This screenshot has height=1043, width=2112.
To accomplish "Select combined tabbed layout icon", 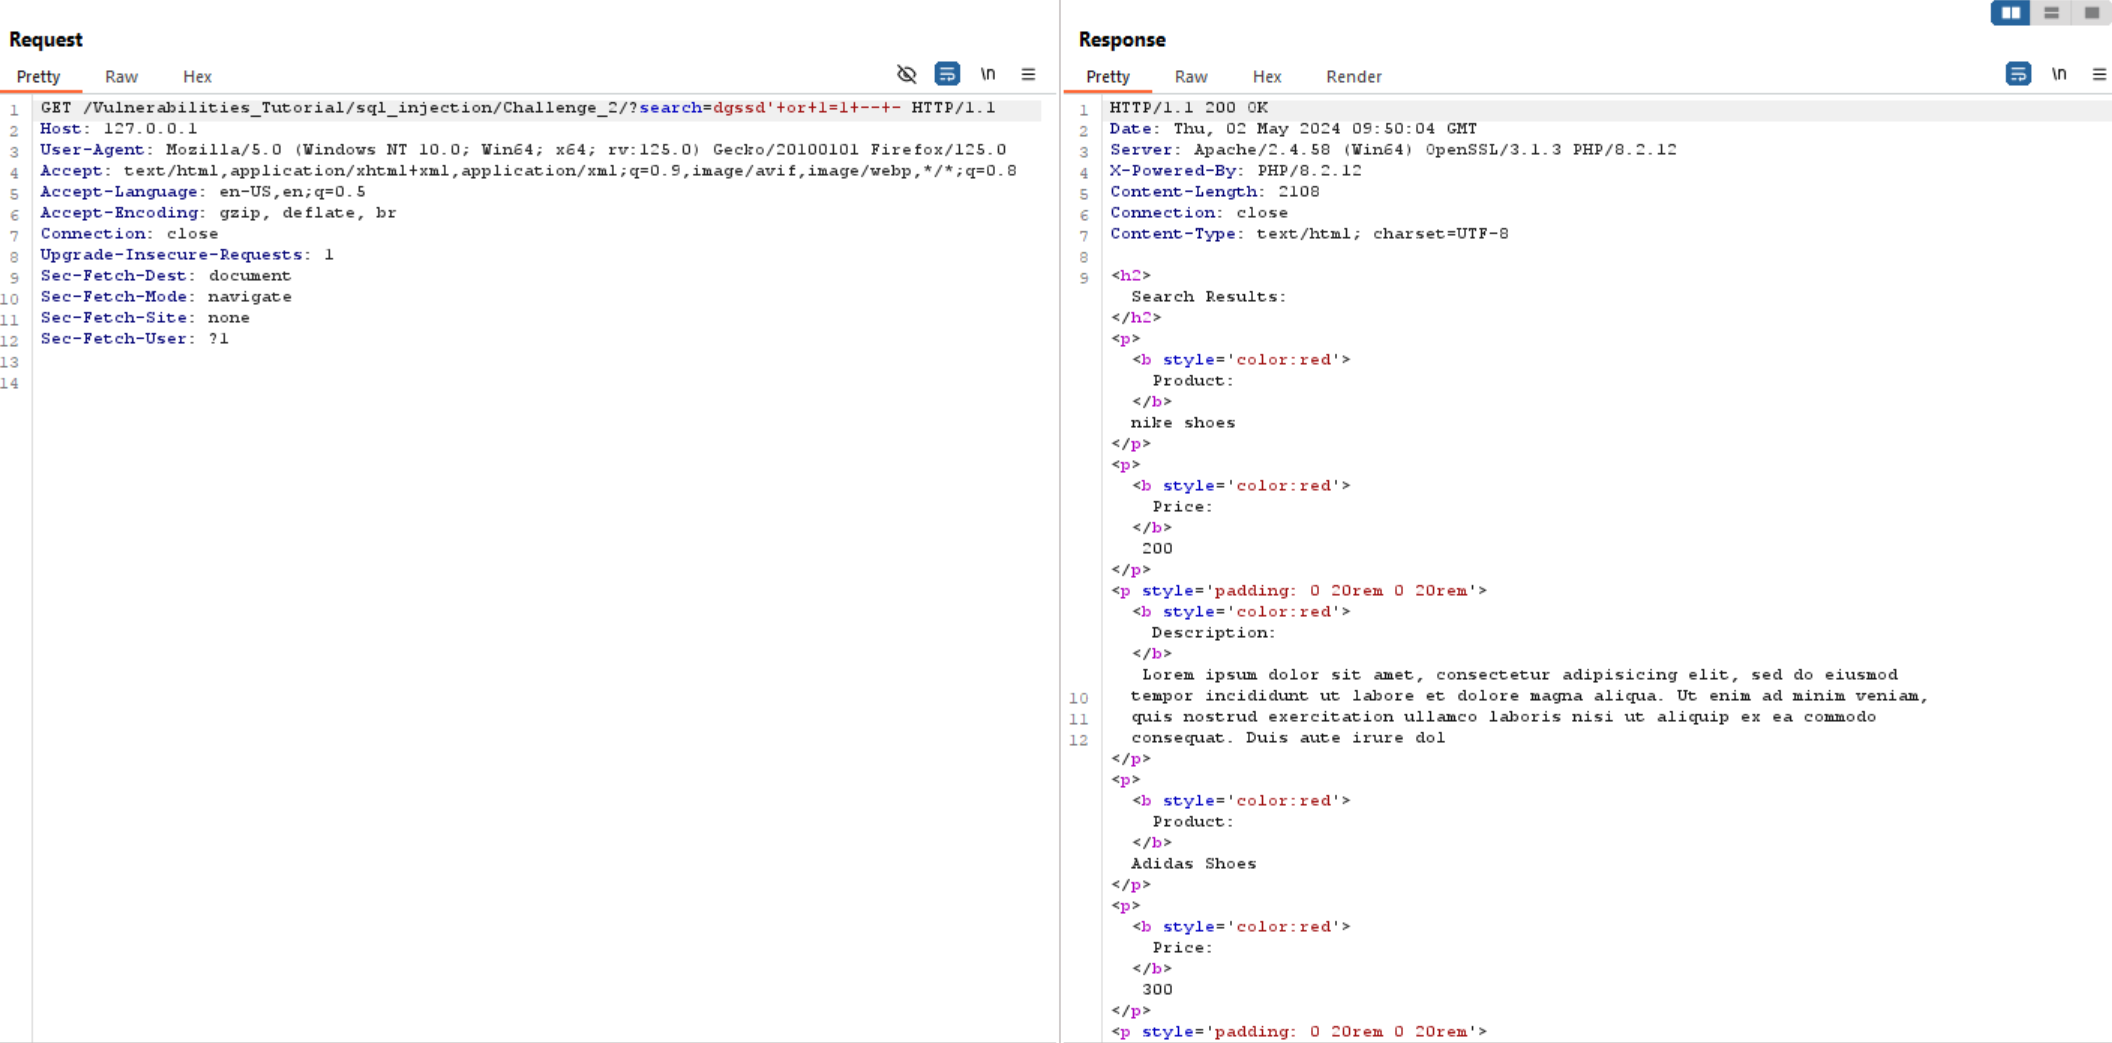I will click(2091, 13).
